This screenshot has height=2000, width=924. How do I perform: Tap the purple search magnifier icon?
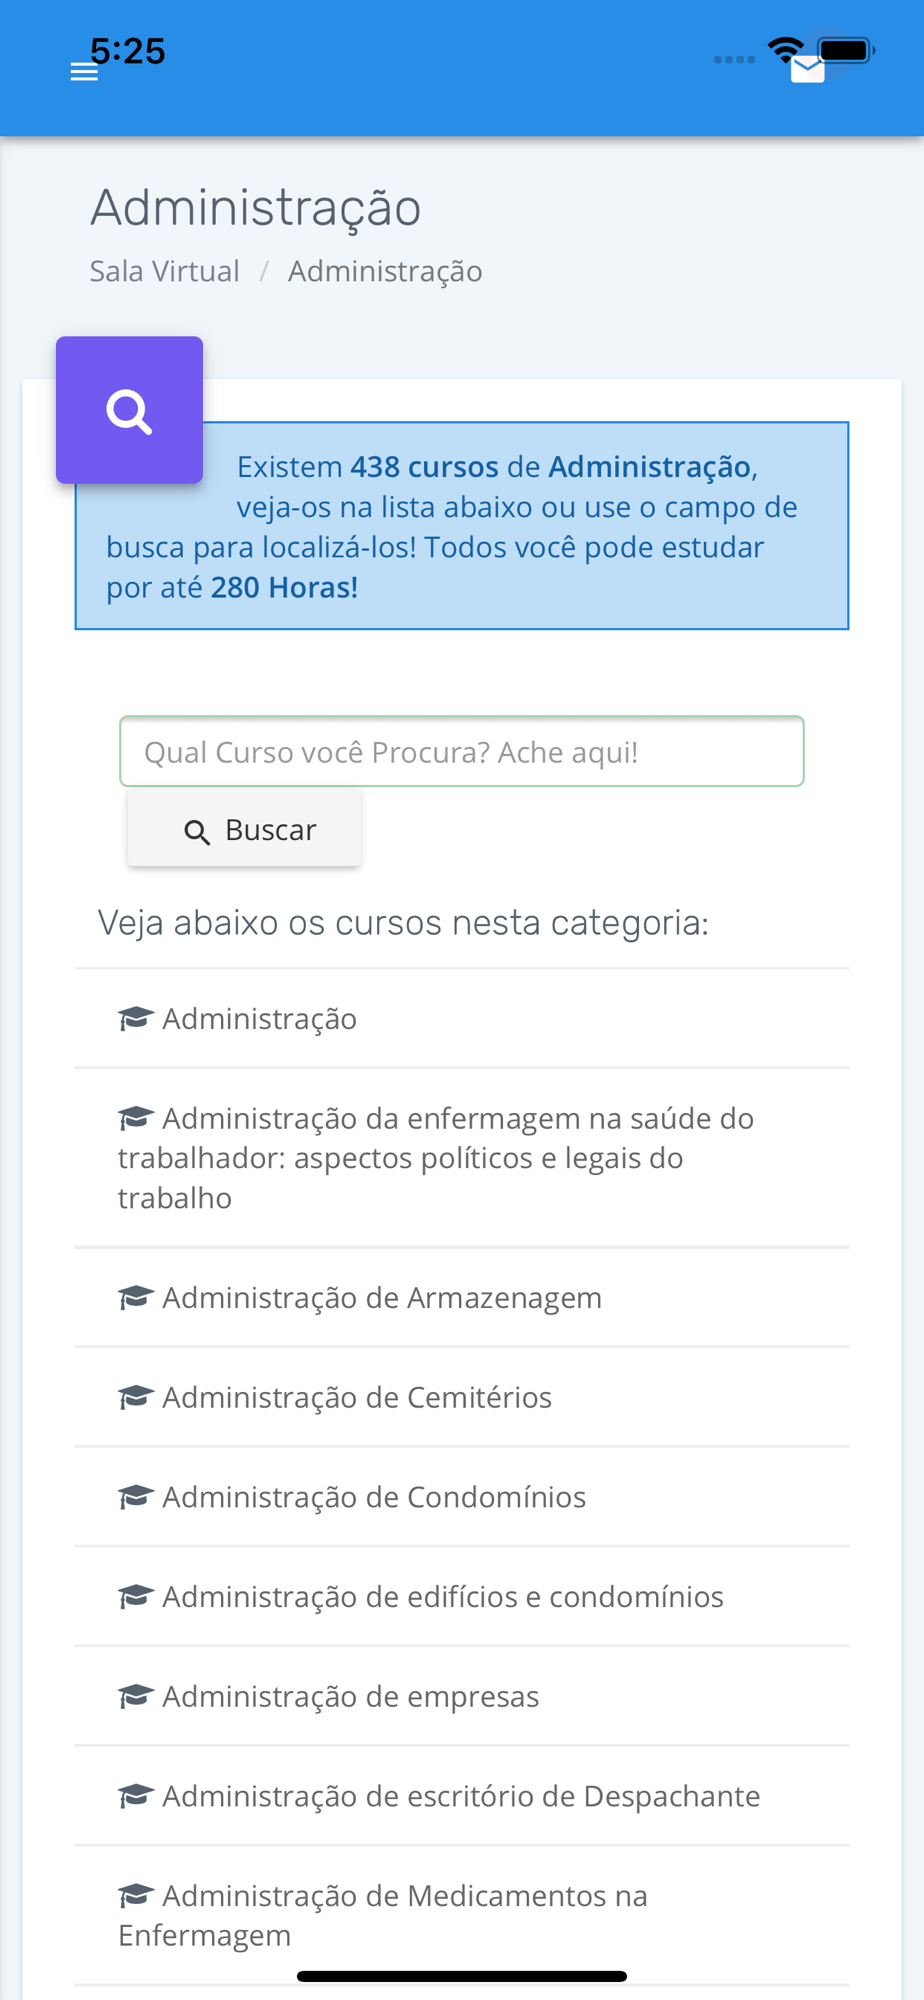pos(129,410)
